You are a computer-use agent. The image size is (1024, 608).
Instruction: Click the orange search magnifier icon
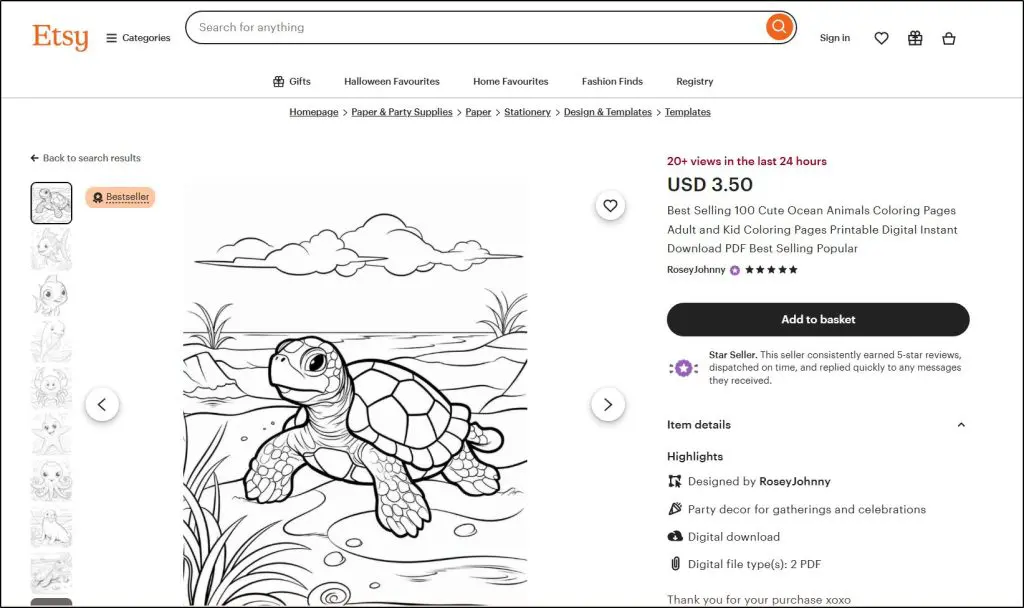point(779,27)
